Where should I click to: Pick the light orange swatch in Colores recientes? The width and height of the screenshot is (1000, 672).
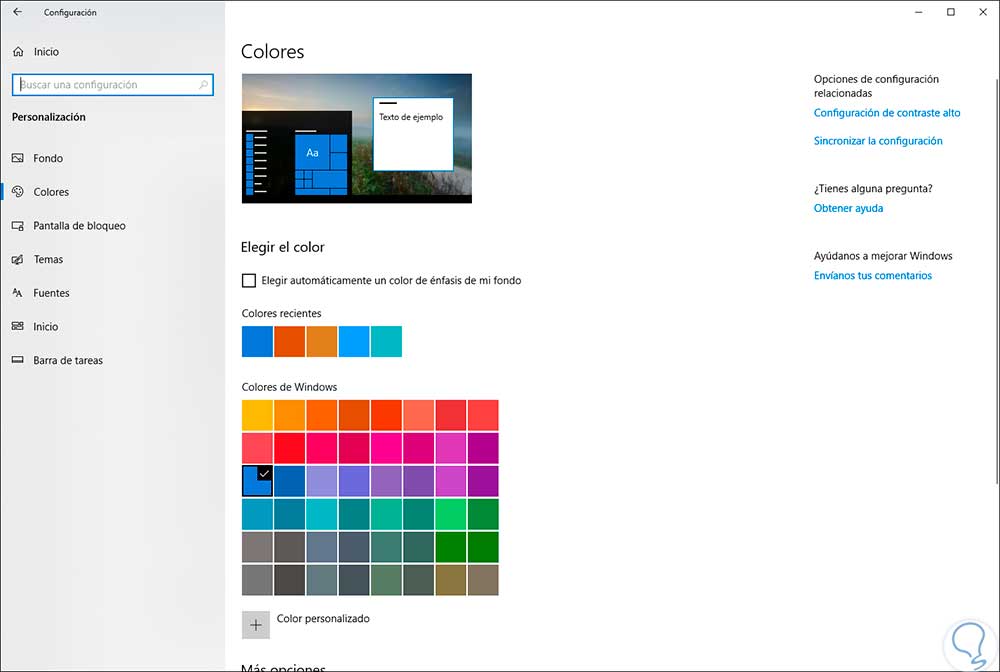point(321,341)
